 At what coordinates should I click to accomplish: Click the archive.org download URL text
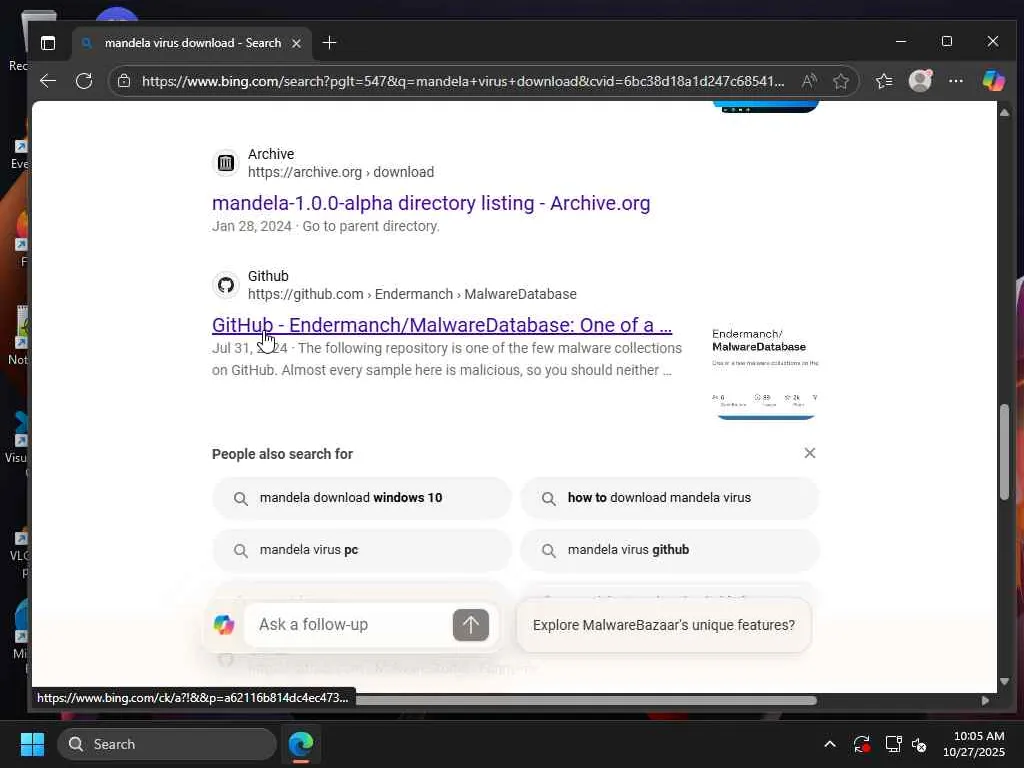pyautogui.click(x=341, y=172)
